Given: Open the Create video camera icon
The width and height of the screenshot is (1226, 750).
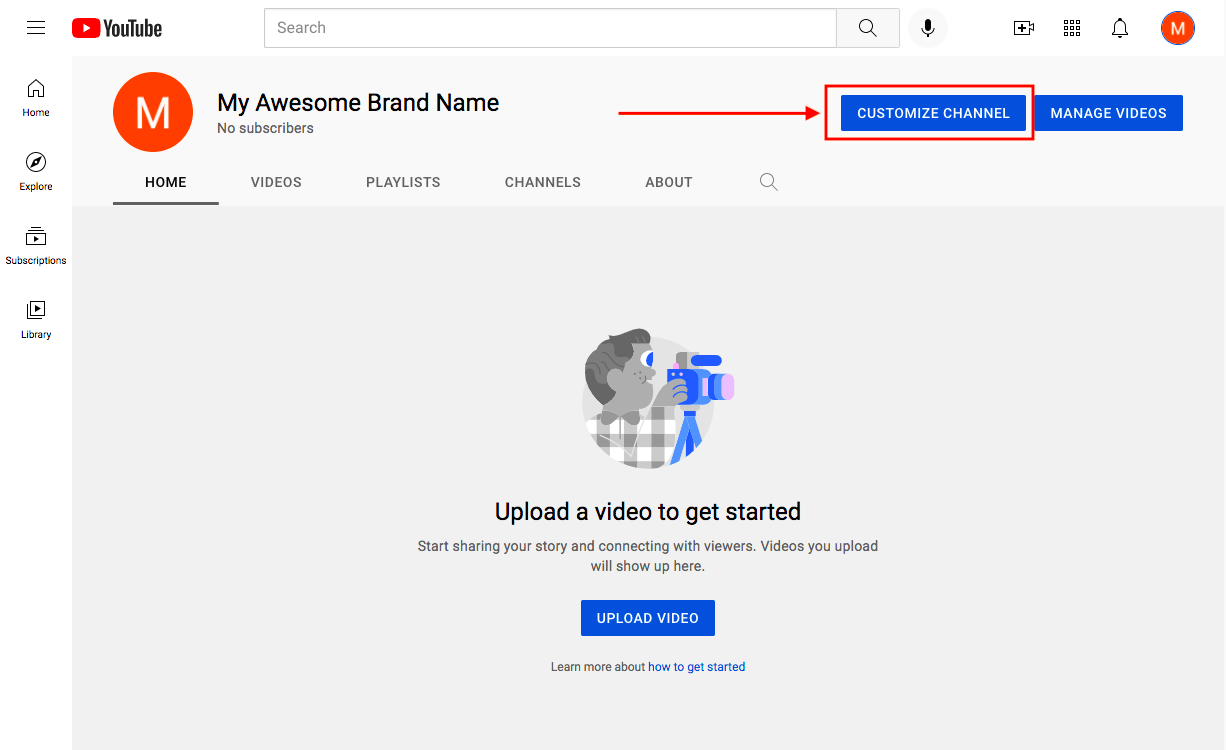Looking at the screenshot, I should click(1024, 28).
